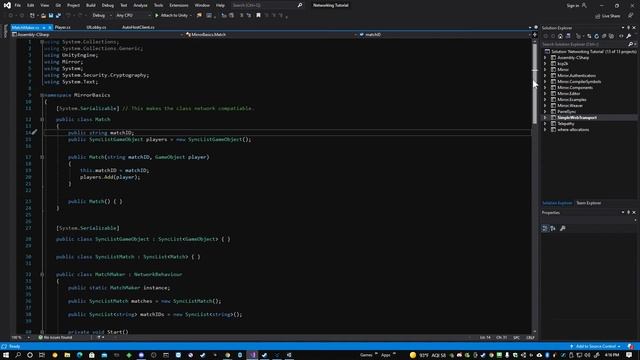Collapse the MatchMaker class block
Viewport: 640px width, 360px height.
click(x=42, y=275)
